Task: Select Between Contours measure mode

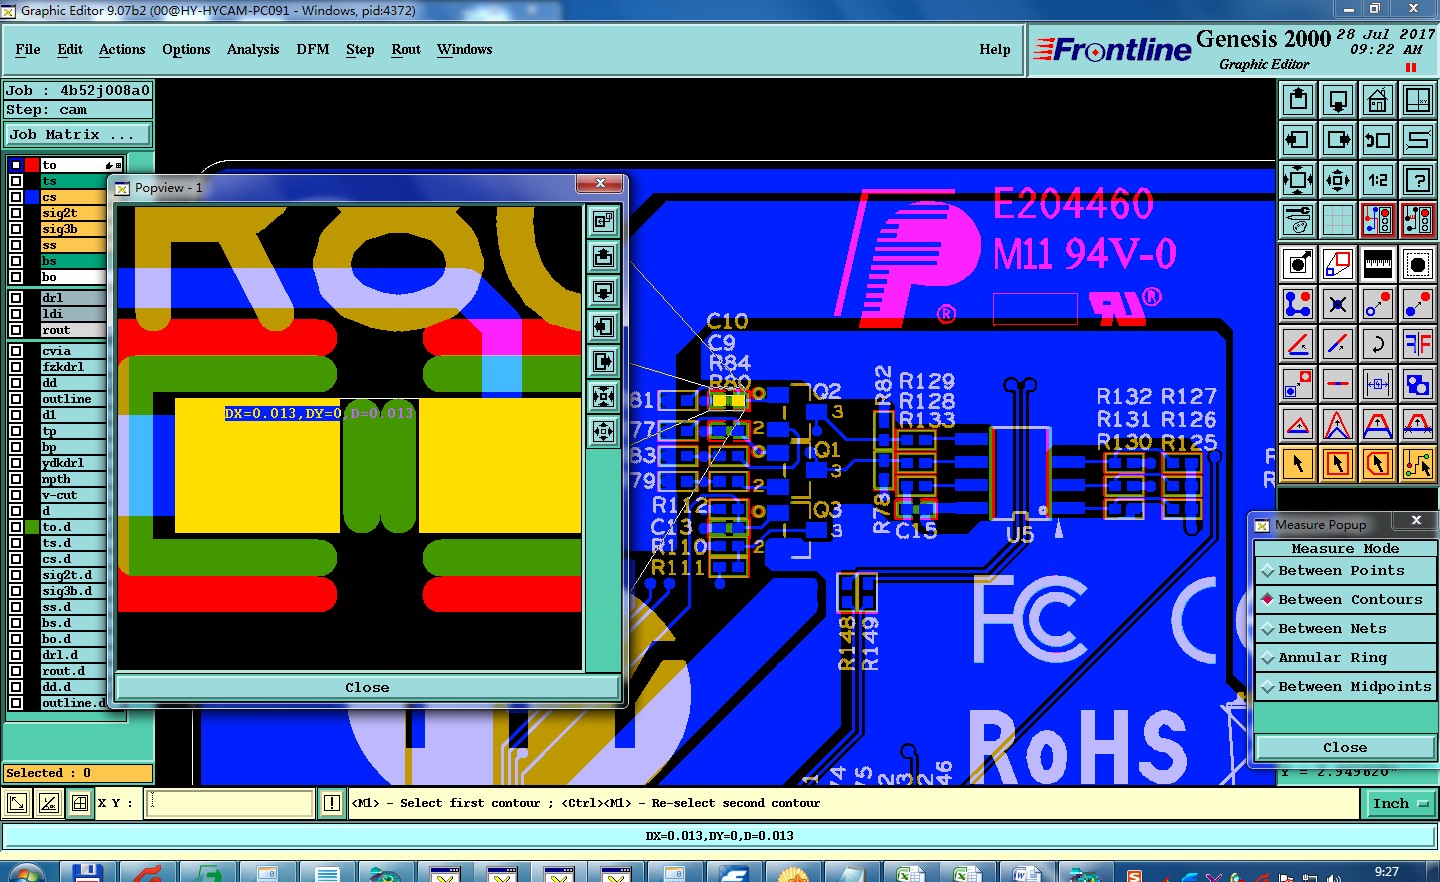Action: point(1345,600)
